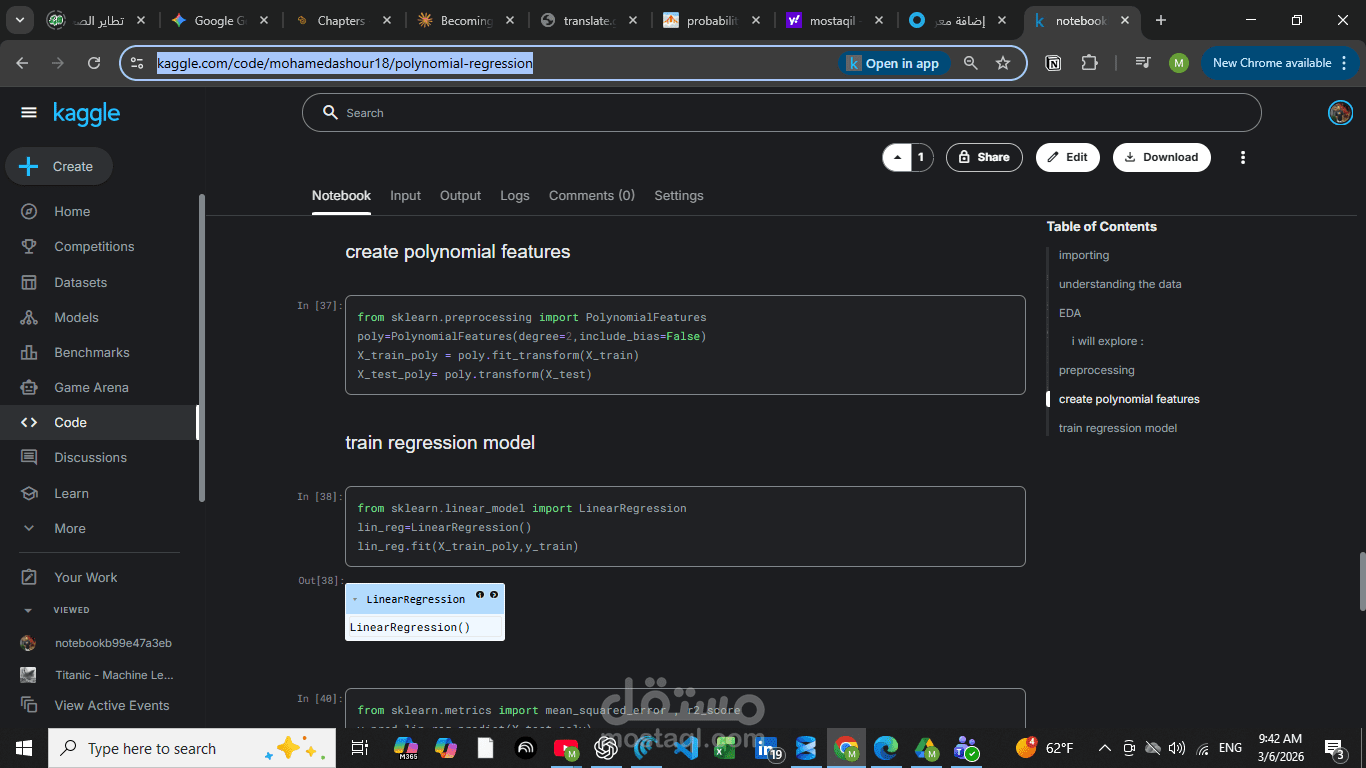This screenshot has width=1366, height=768.
Task: Click the LinearRegression info icon
Action: point(480,595)
